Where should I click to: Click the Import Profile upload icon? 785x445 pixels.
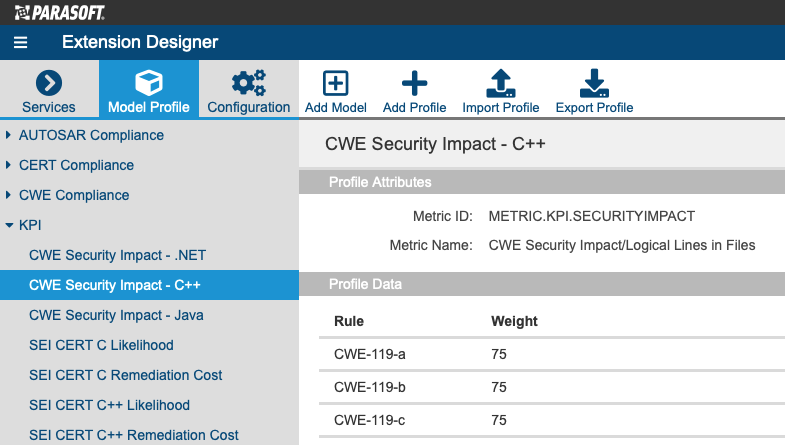pos(501,83)
